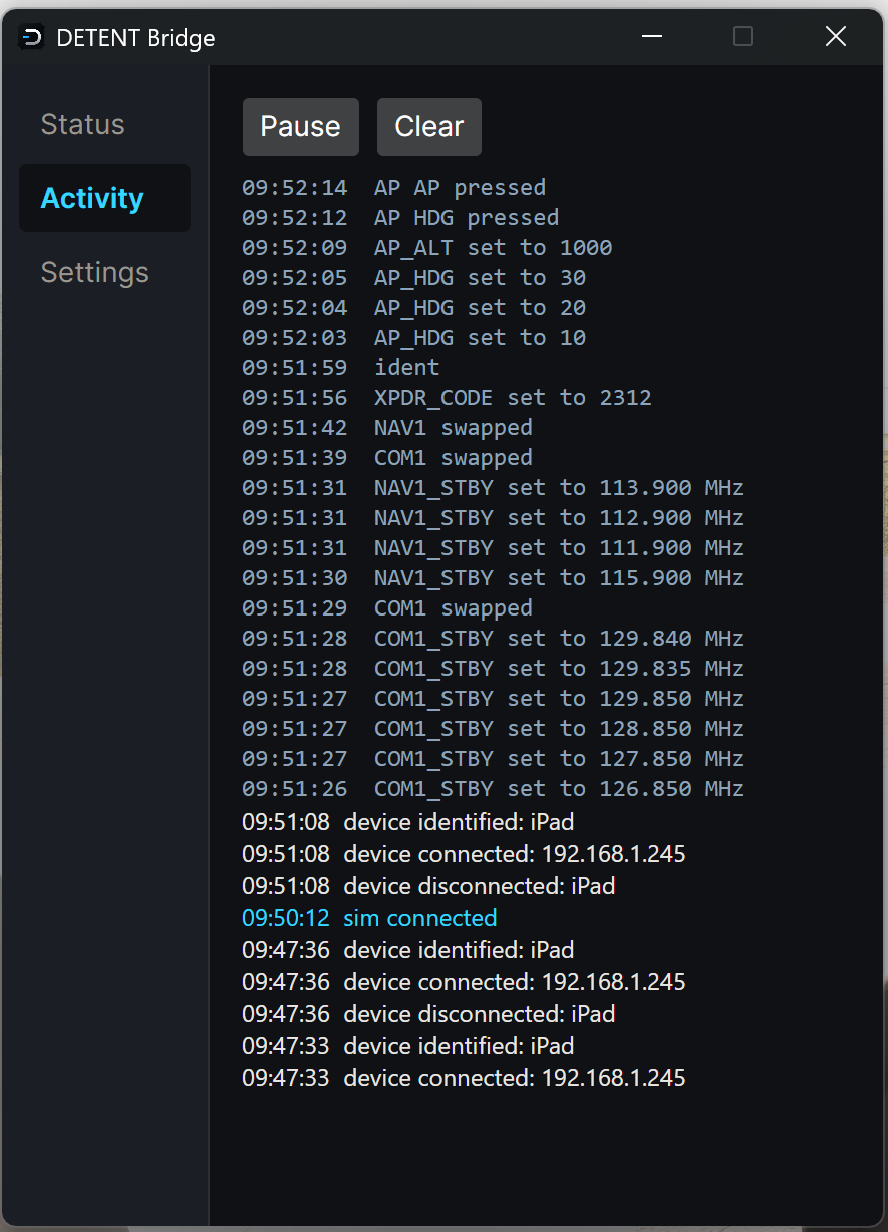Click 'COM1_STBY set to 129.835 MHz'
Screen dimensions: 888x1232
coord(493,668)
